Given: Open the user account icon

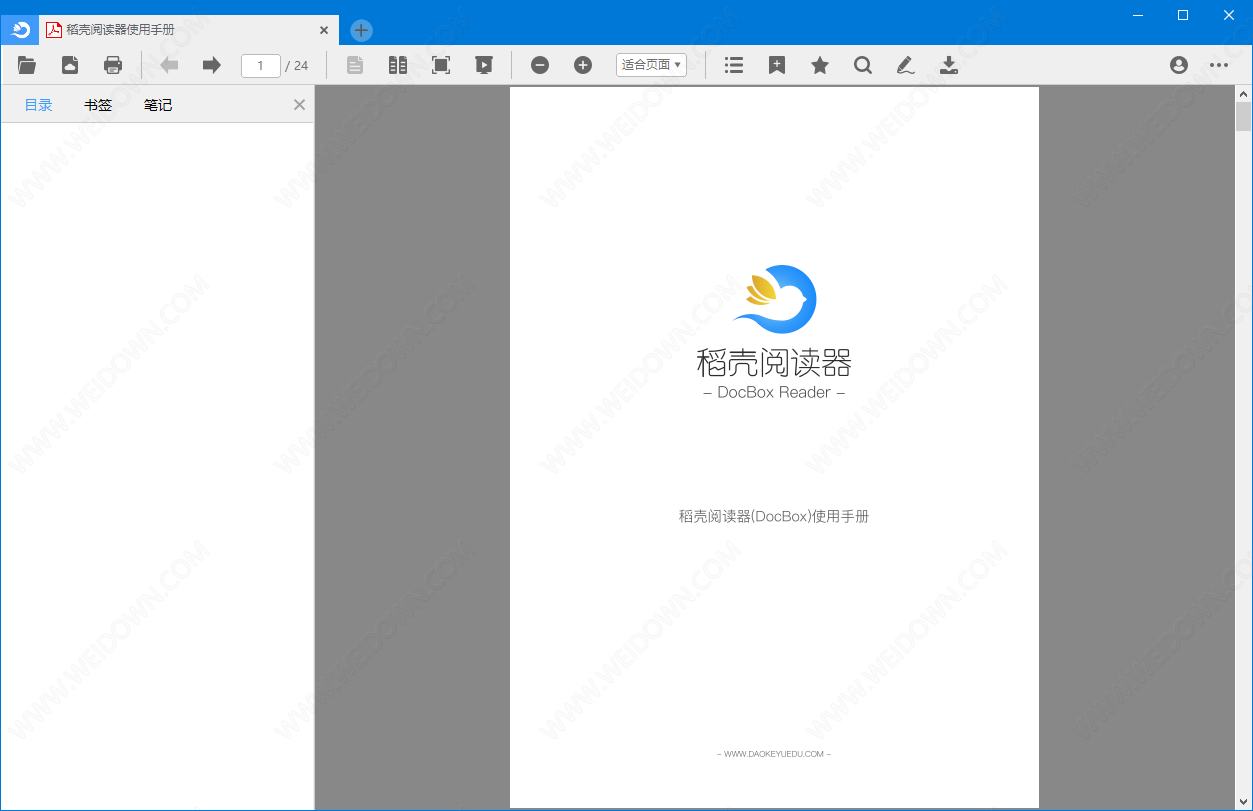Looking at the screenshot, I should pos(1179,65).
